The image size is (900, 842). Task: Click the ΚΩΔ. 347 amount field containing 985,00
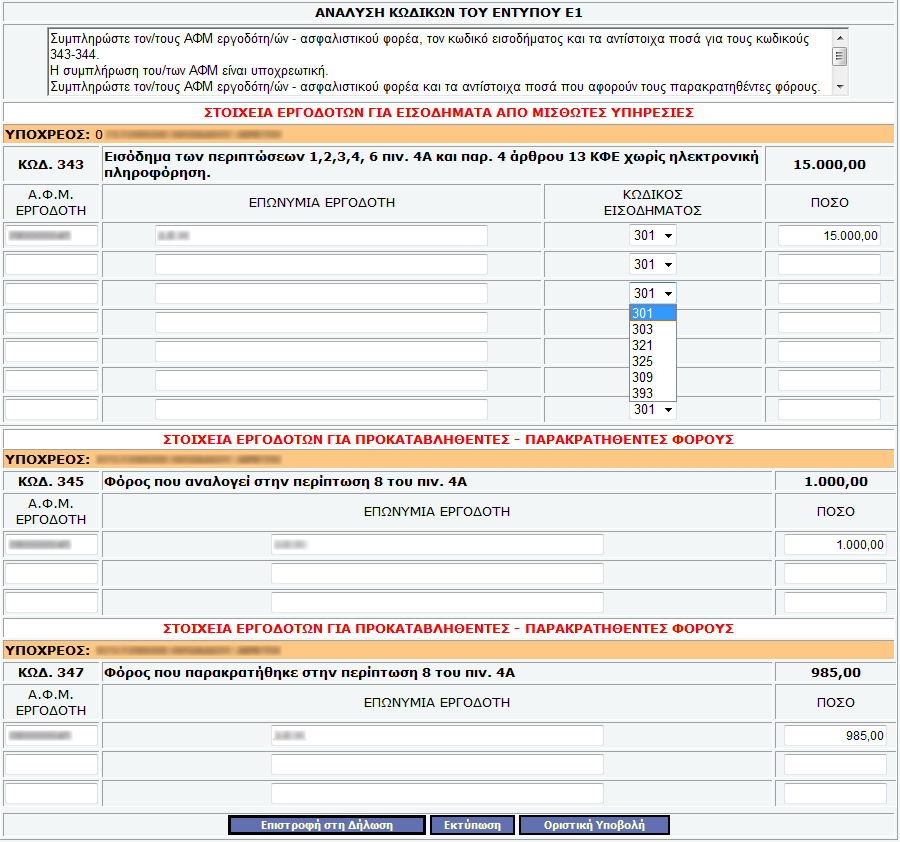835,736
